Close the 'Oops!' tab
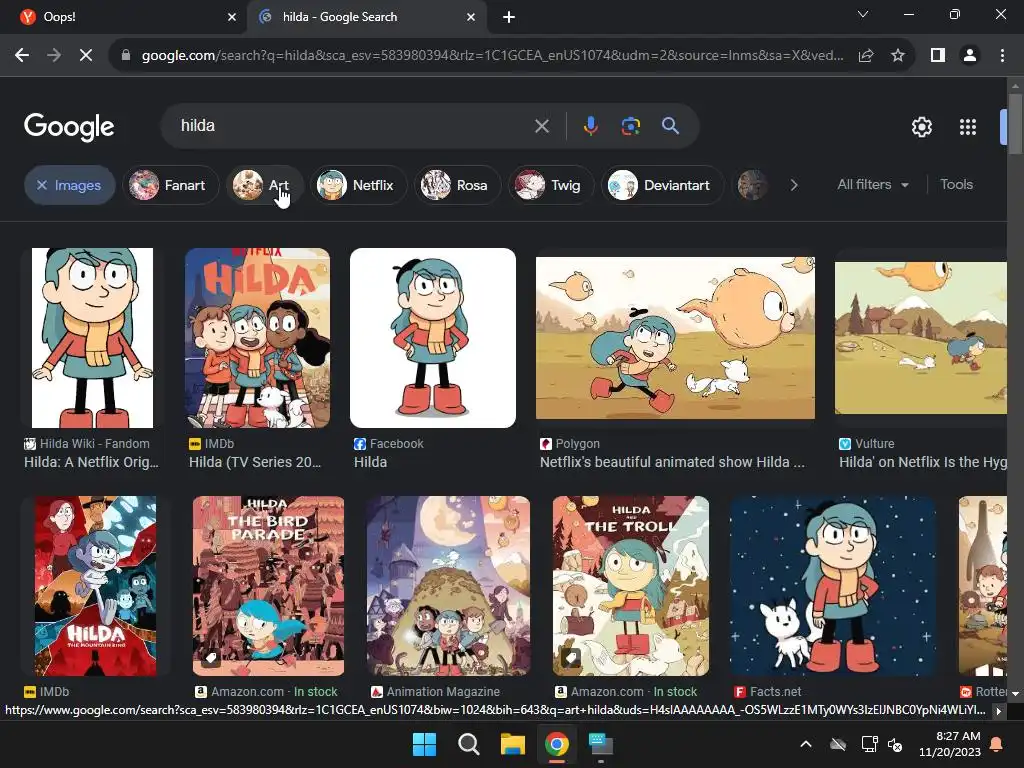 pos(232,17)
